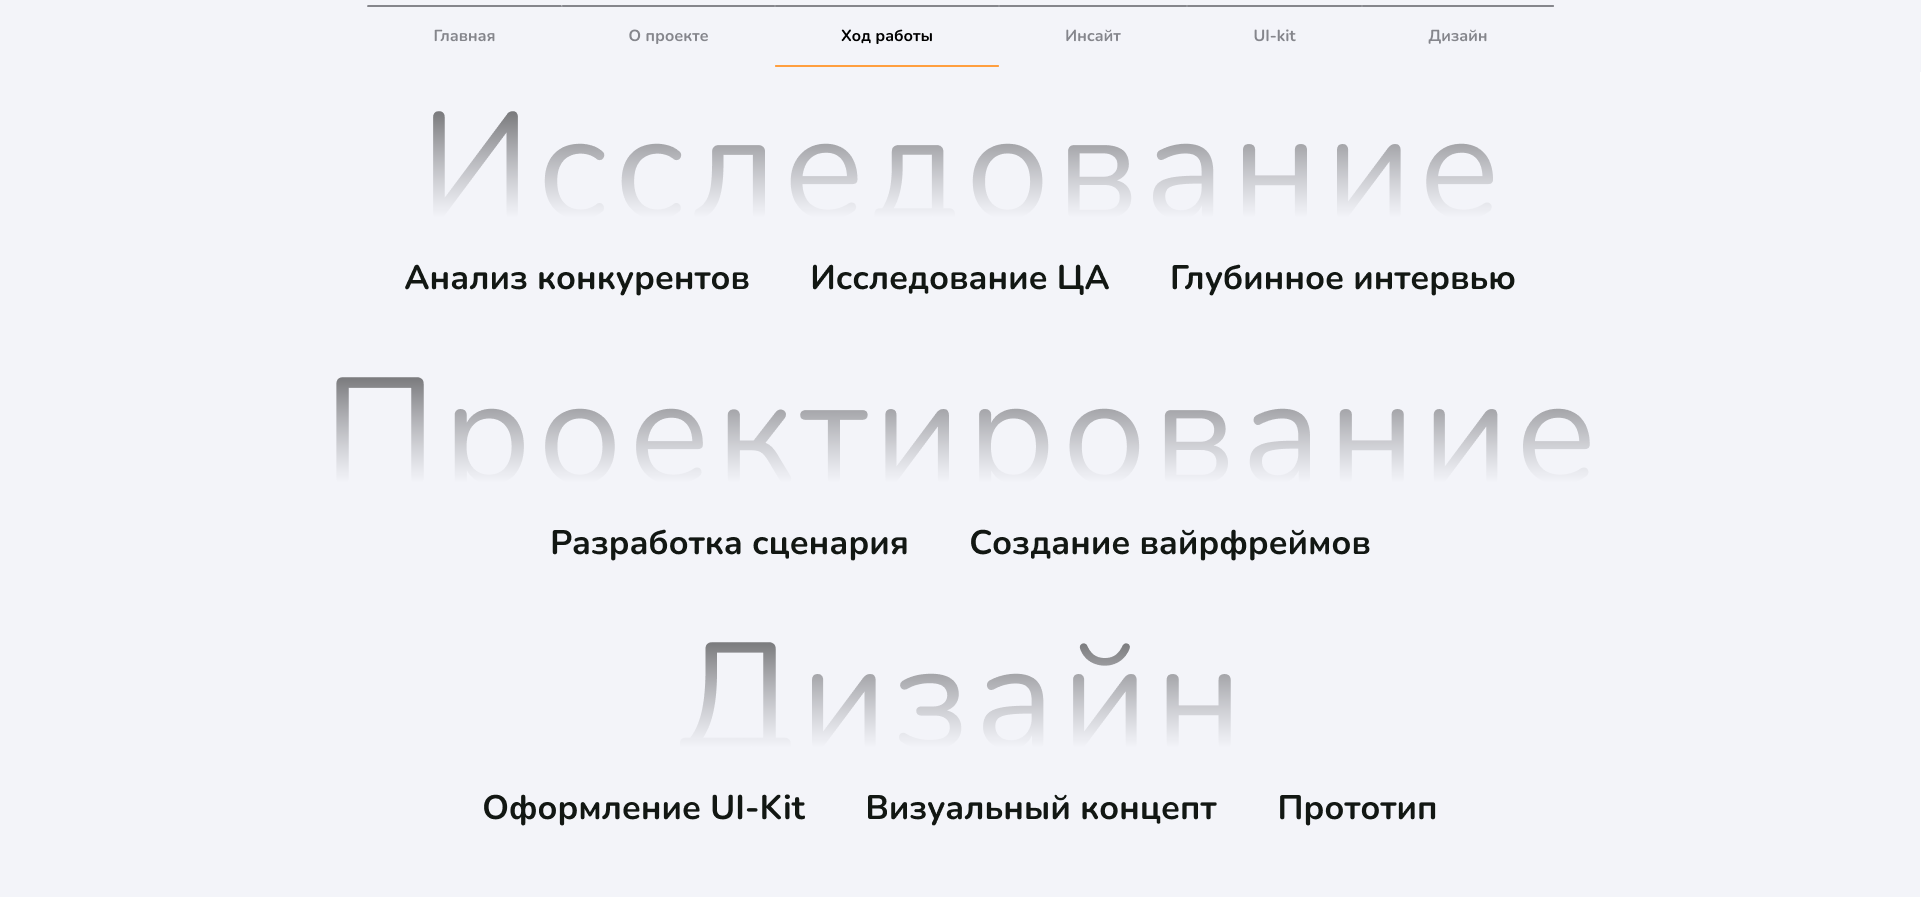Open Оформление UI-Kit
Viewport: 1921px width, 897px height.
tap(644, 808)
